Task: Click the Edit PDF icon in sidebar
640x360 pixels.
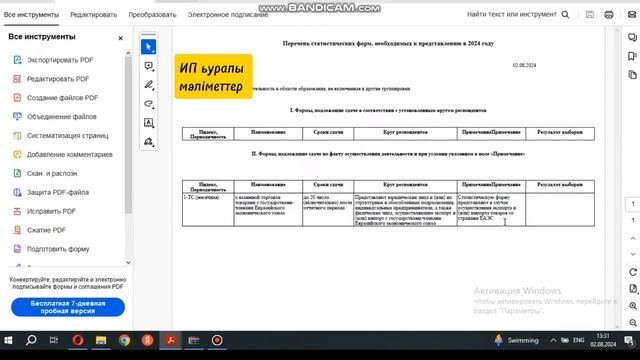Action: pyautogui.click(x=17, y=79)
